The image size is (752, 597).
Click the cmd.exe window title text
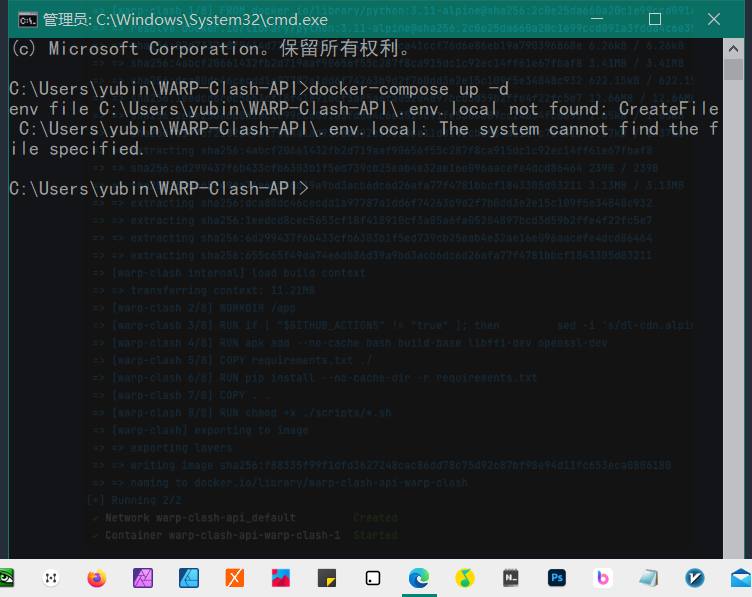click(x=185, y=20)
